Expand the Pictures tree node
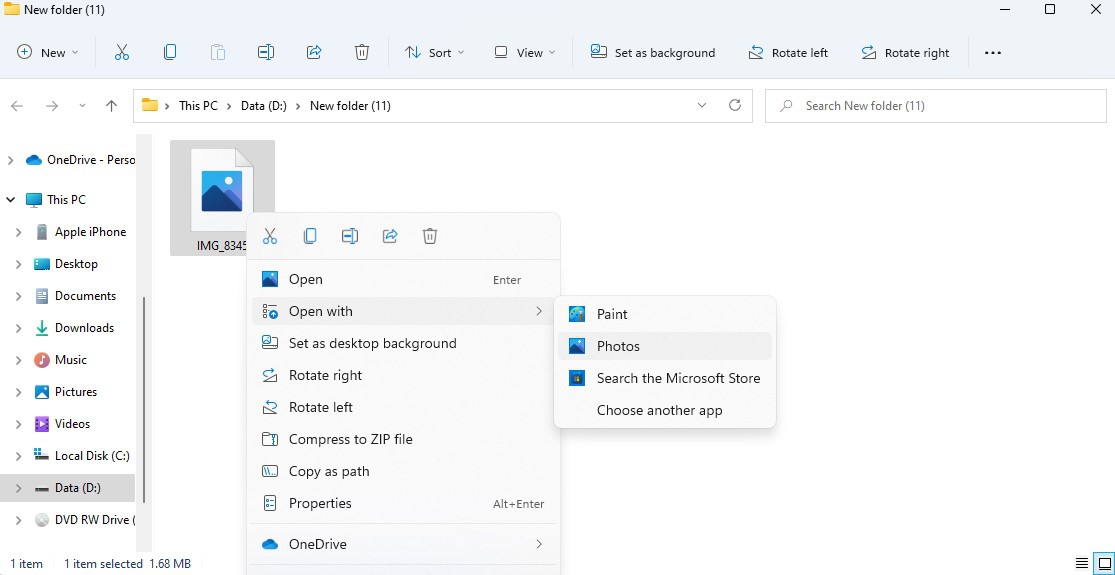The image size is (1115, 575). point(18,392)
